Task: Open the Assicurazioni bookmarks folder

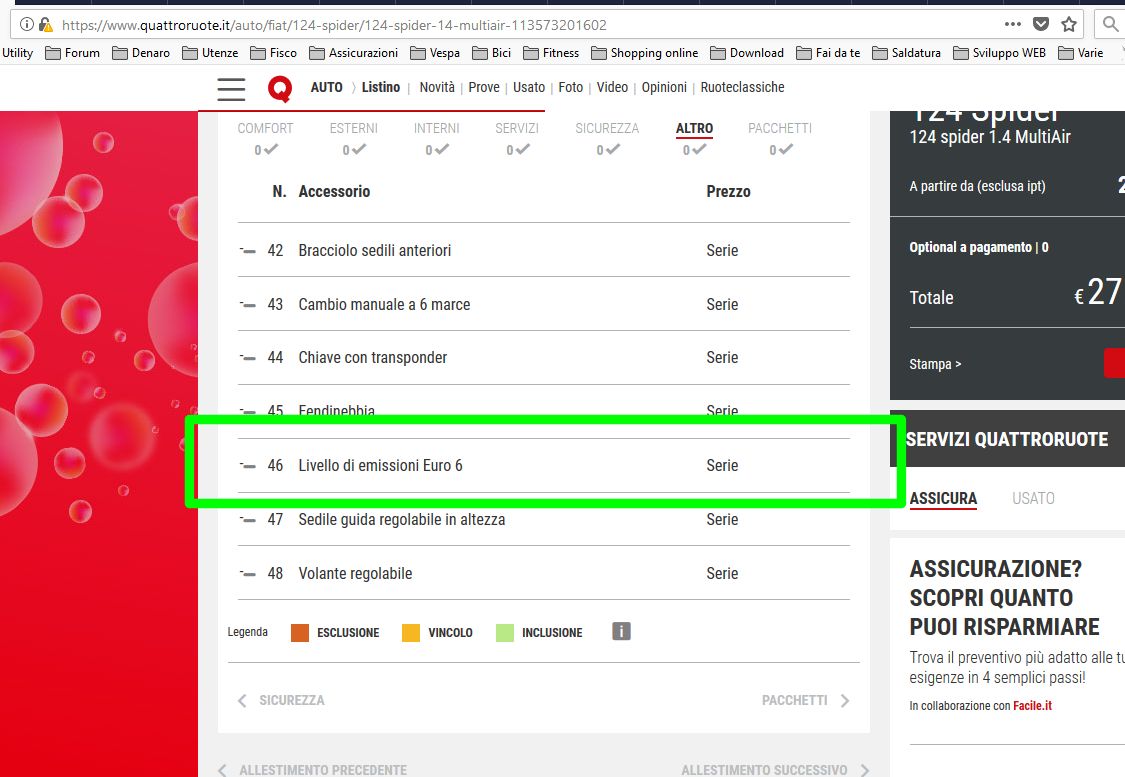Action: click(354, 52)
